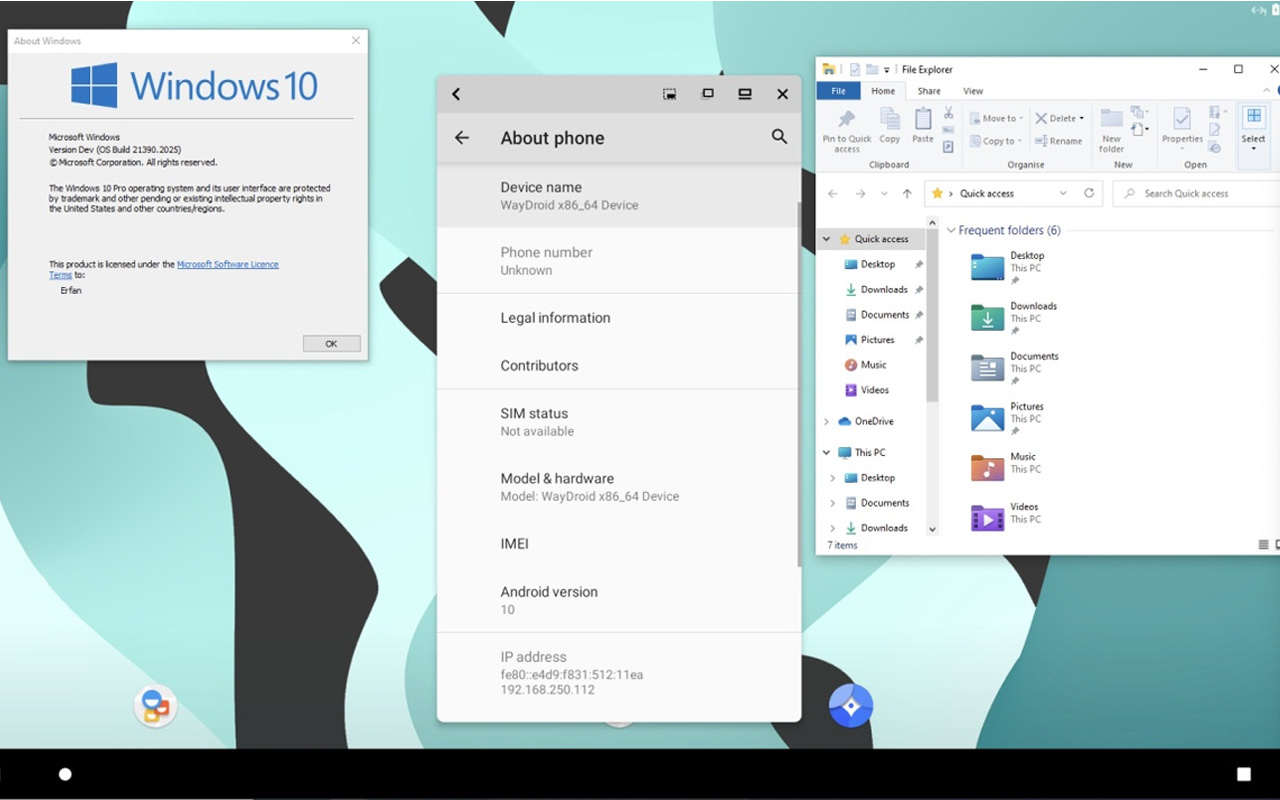The width and height of the screenshot is (1280, 800).
Task: Open Legal information in About phone
Action: 618,318
